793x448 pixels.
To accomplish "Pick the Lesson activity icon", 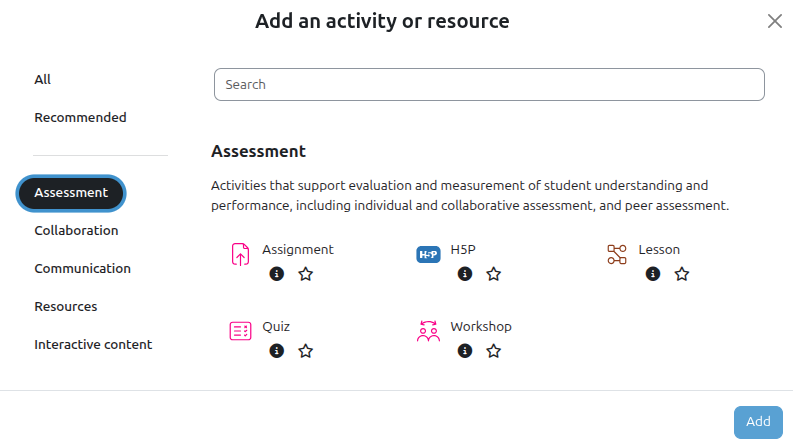I will click(x=616, y=254).
